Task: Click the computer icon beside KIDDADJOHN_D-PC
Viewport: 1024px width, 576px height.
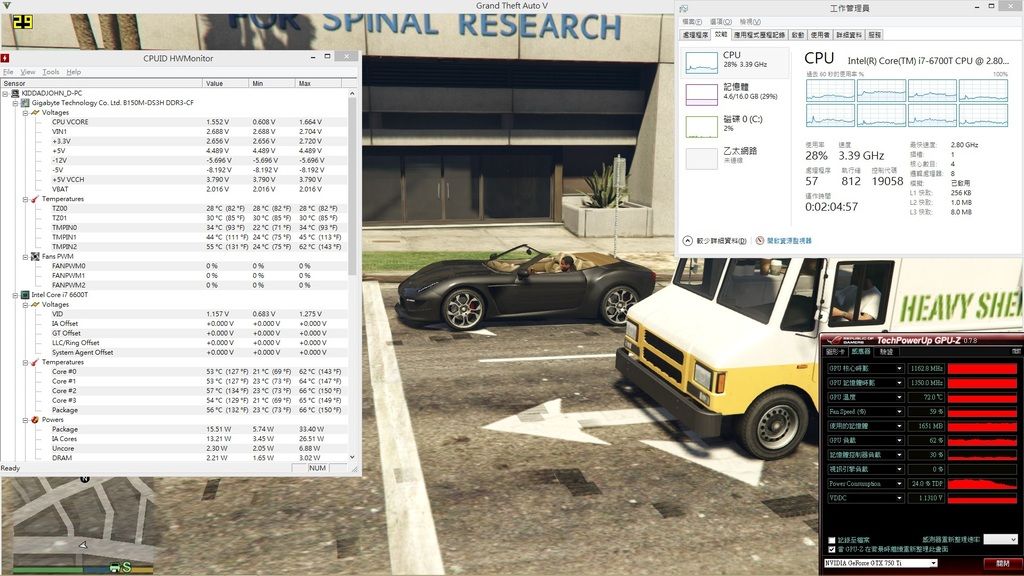Action: [16, 93]
